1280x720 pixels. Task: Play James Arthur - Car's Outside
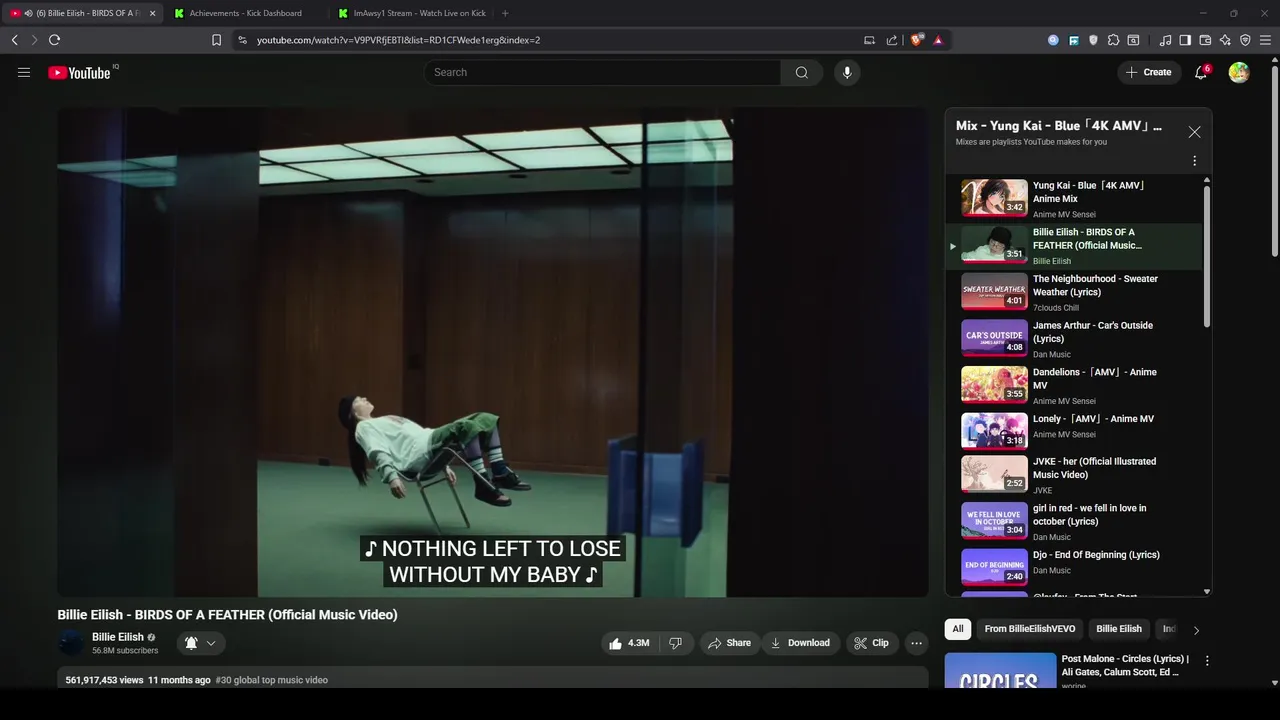click(x=1076, y=338)
